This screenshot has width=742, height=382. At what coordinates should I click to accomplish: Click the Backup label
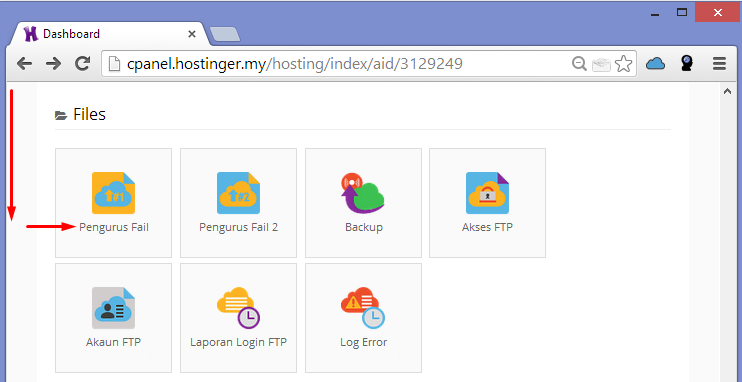pyautogui.click(x=363, y=228)
